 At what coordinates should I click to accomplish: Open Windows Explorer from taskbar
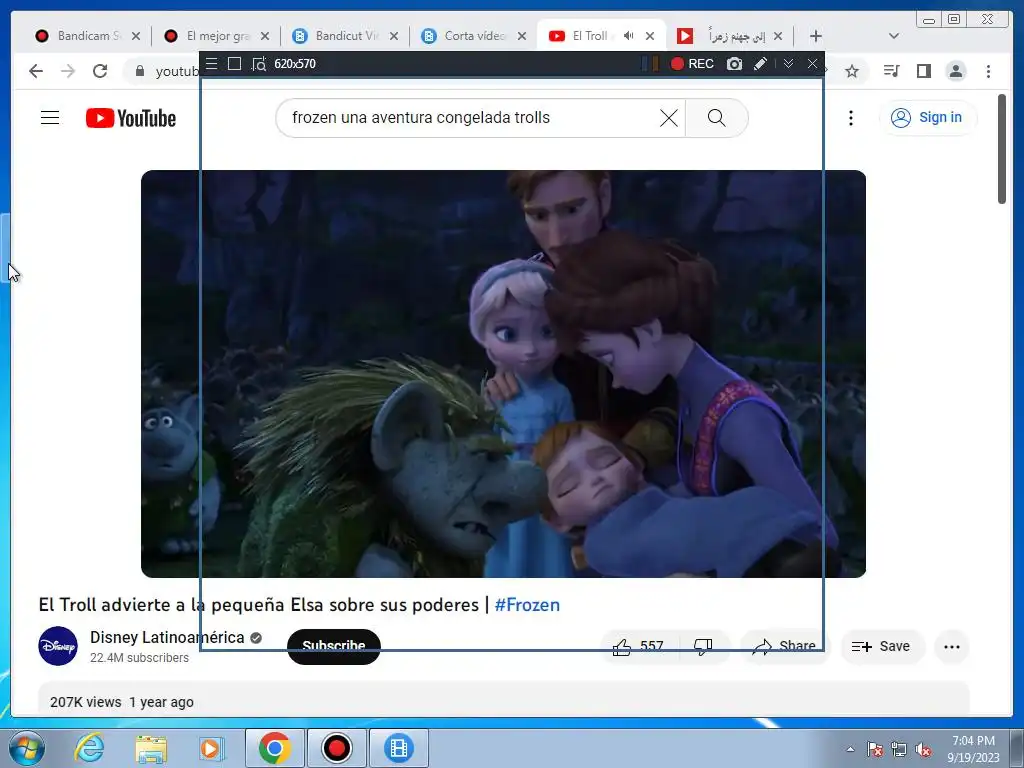(x=151, y=748)
